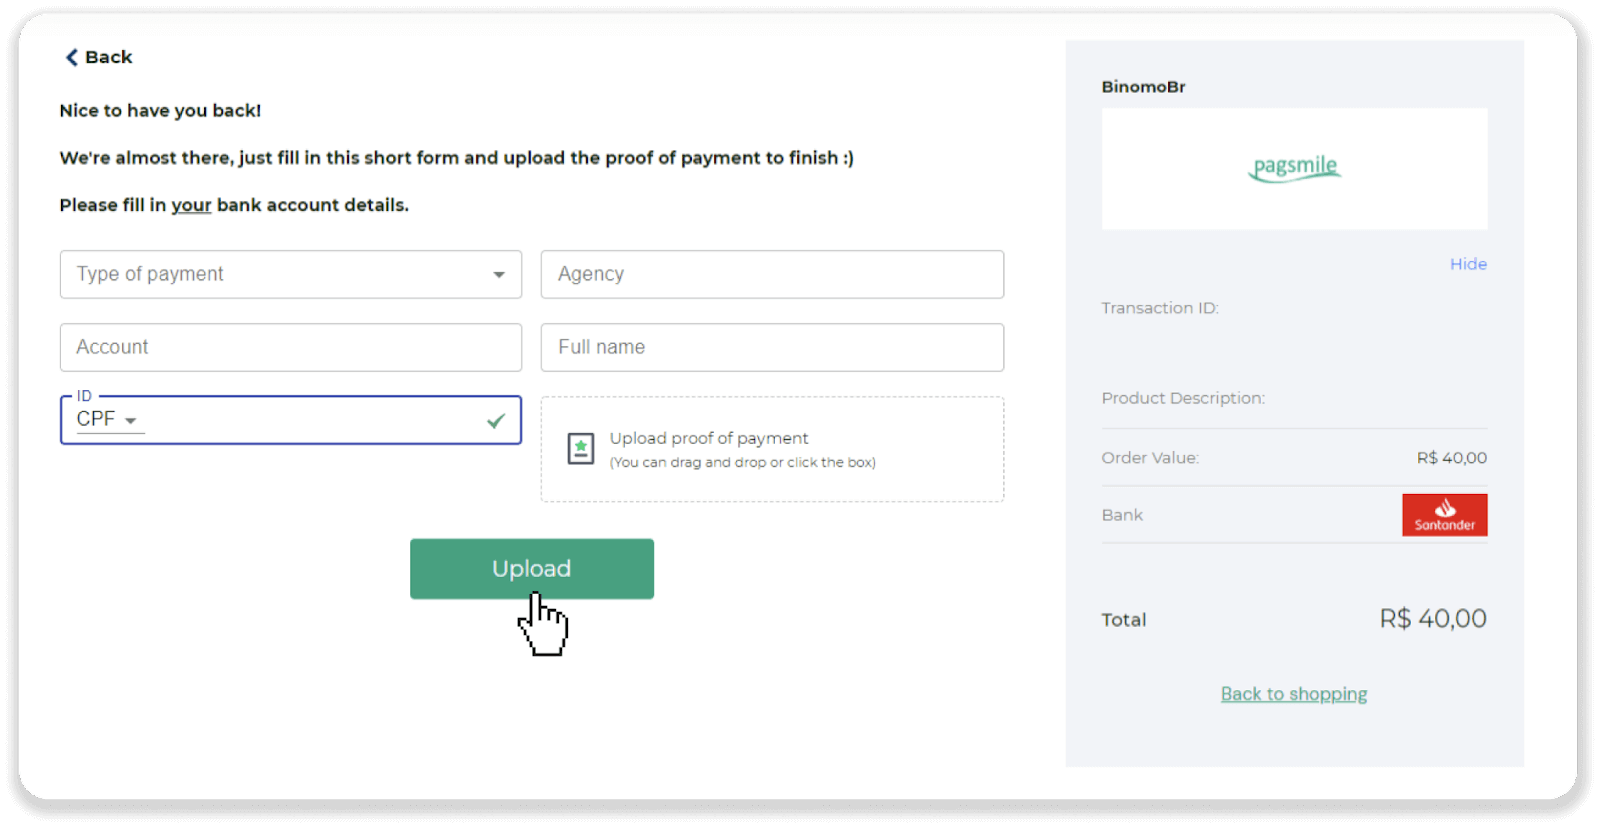This screenshot has width=1600, height=827.
Task: Click the Back to shopping link
Action: 1293,693
